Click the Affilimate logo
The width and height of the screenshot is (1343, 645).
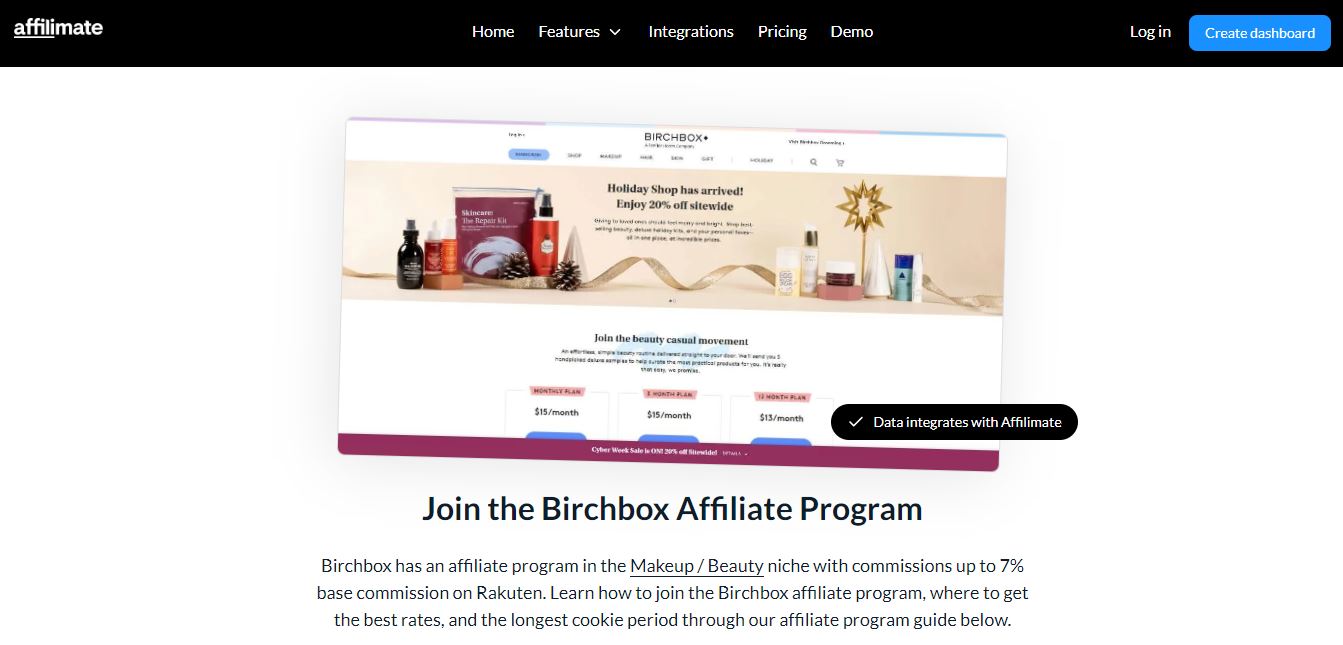click(x=58, y=28)
